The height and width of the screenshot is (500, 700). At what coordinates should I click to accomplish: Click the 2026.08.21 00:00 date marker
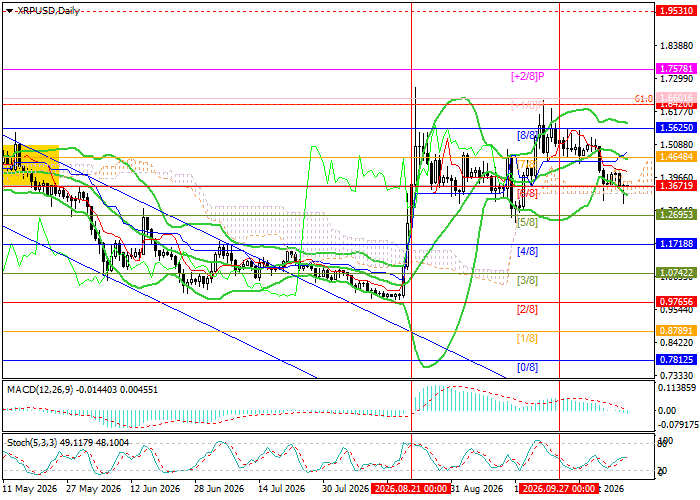pos(411,489)
